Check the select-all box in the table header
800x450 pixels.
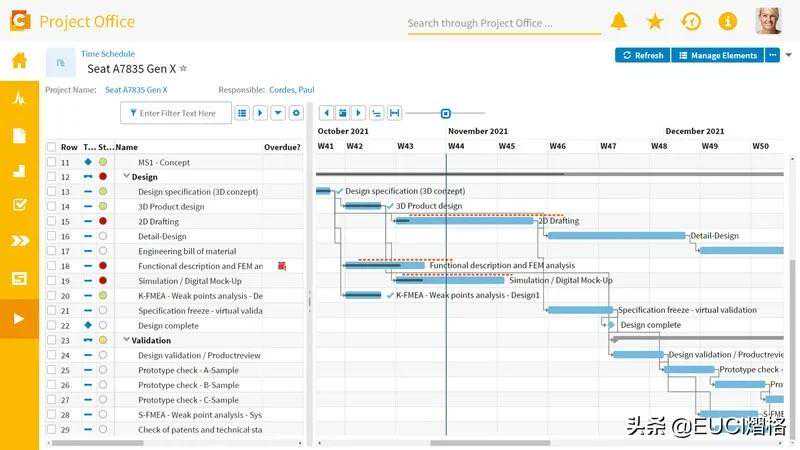point(51,147)
